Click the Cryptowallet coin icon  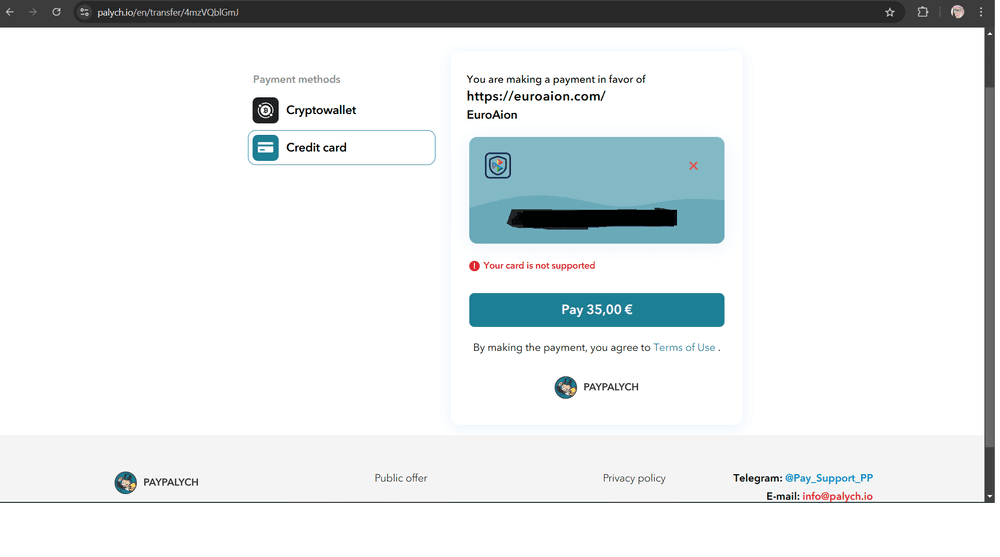tap(265, 110)
